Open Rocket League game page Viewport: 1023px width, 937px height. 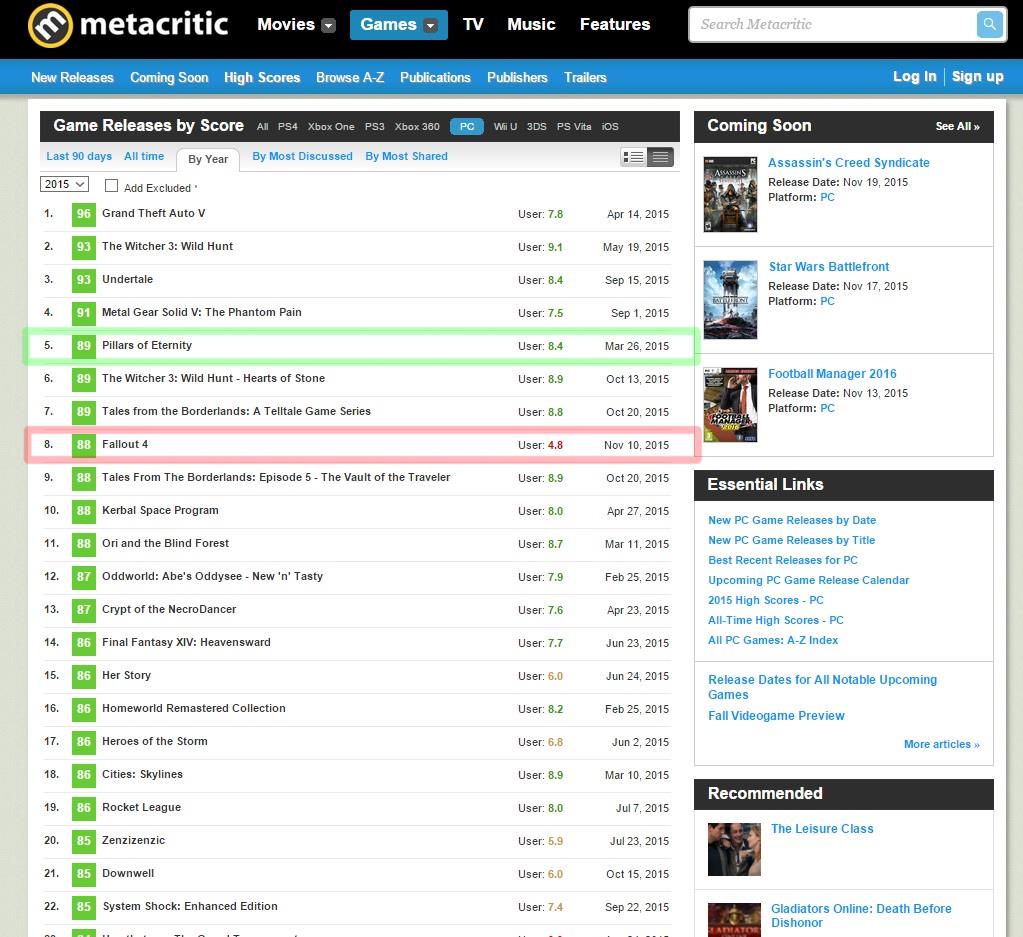(141, 807)
